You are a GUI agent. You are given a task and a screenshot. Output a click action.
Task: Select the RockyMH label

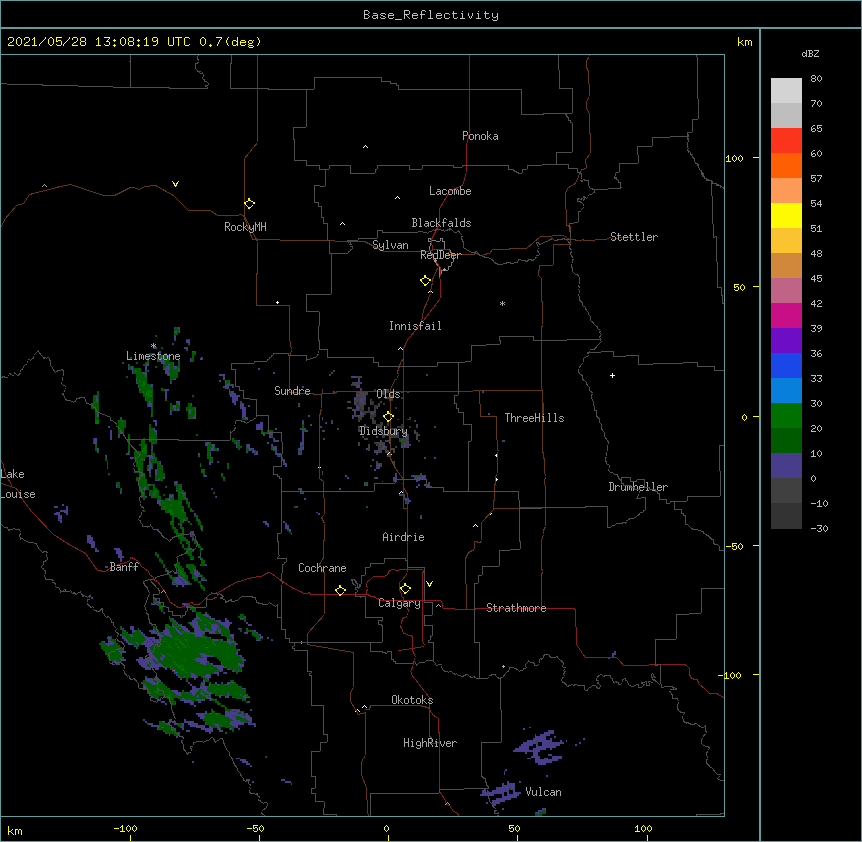click(x=245, y=227)
